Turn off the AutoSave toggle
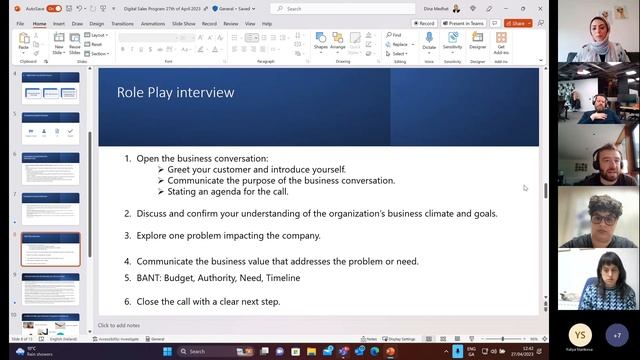640x360 pixels. point(54,8)
